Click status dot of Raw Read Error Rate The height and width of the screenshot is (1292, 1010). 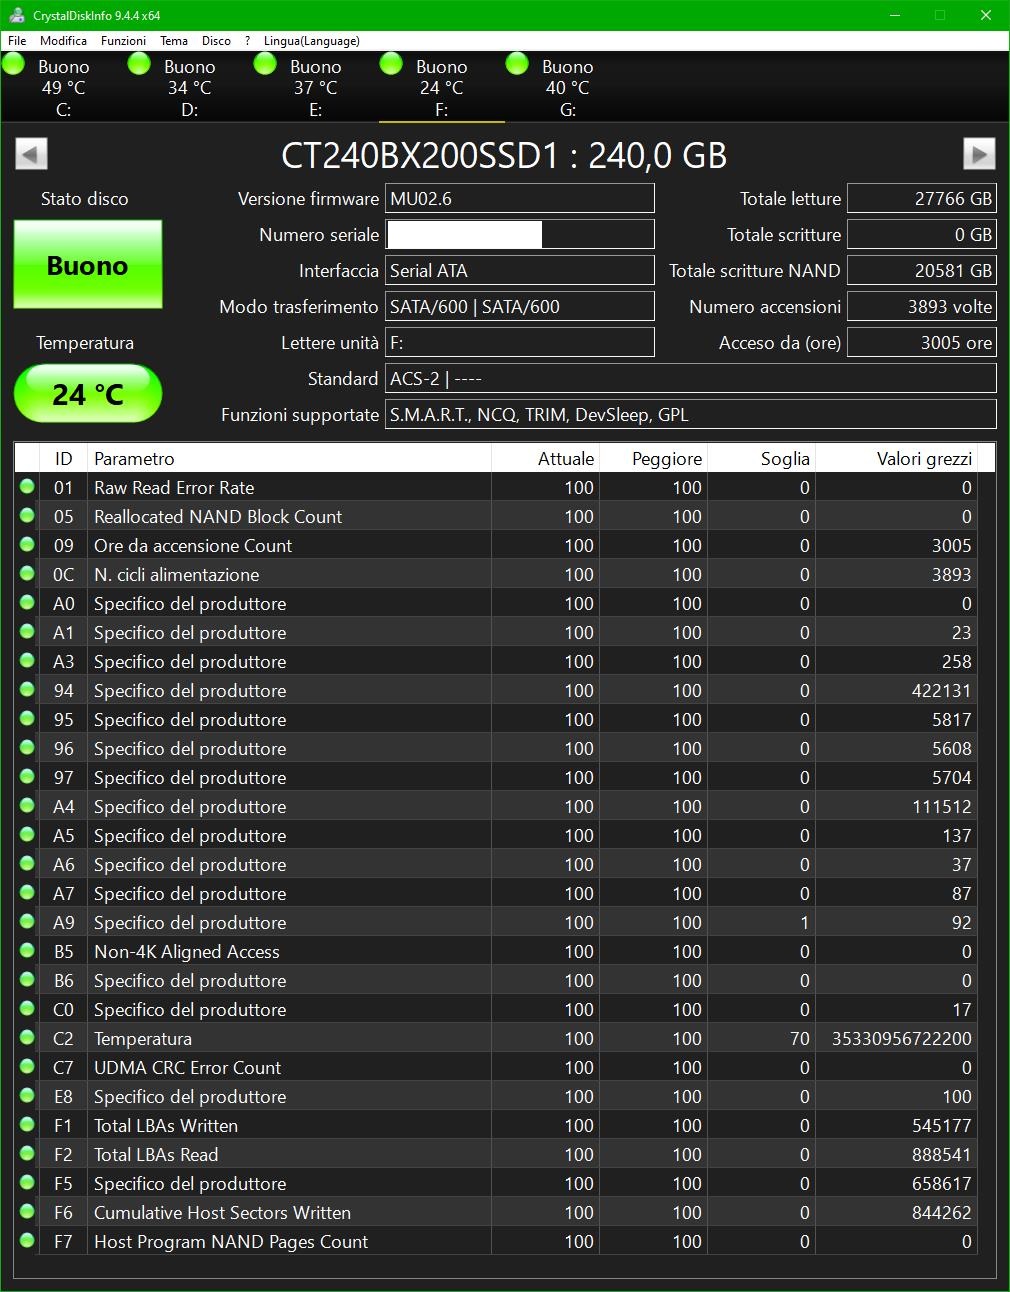[x=27, y=487]
